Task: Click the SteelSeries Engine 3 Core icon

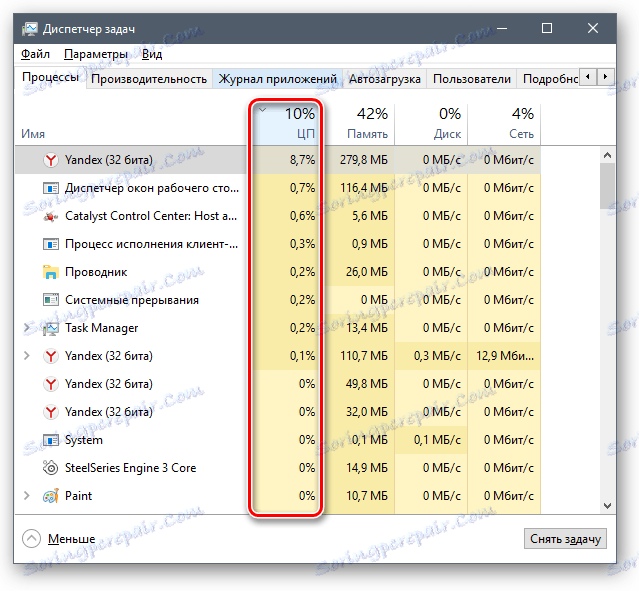Action: (x=51, y=468)
